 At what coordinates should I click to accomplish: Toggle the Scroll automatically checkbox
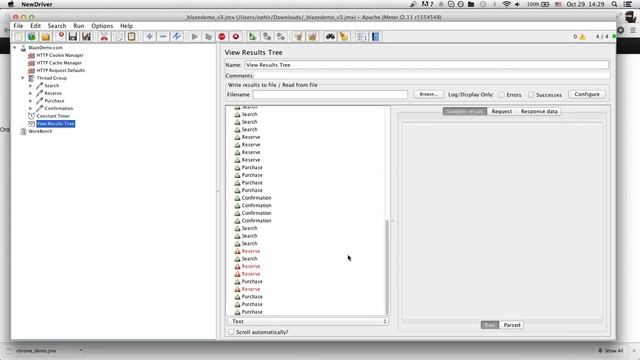click(231, 332)
